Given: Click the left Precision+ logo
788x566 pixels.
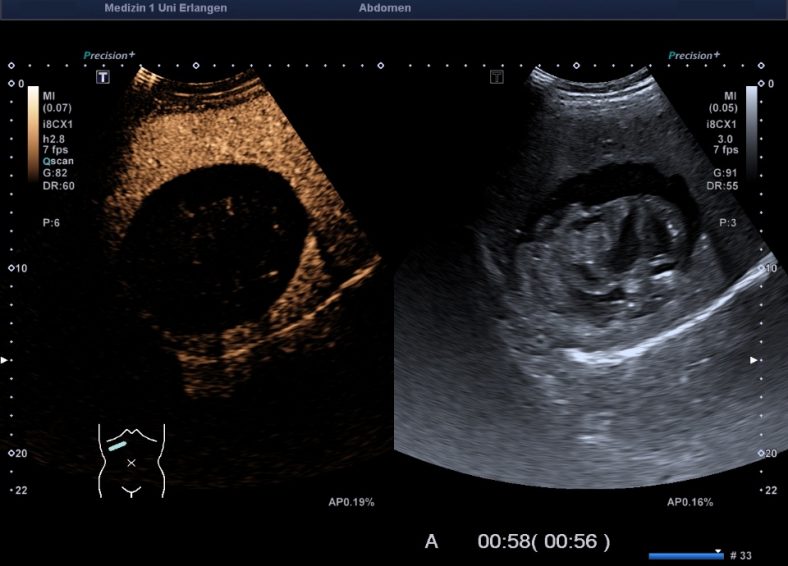Looking at the screenshot, I should [x=110, y=56].
